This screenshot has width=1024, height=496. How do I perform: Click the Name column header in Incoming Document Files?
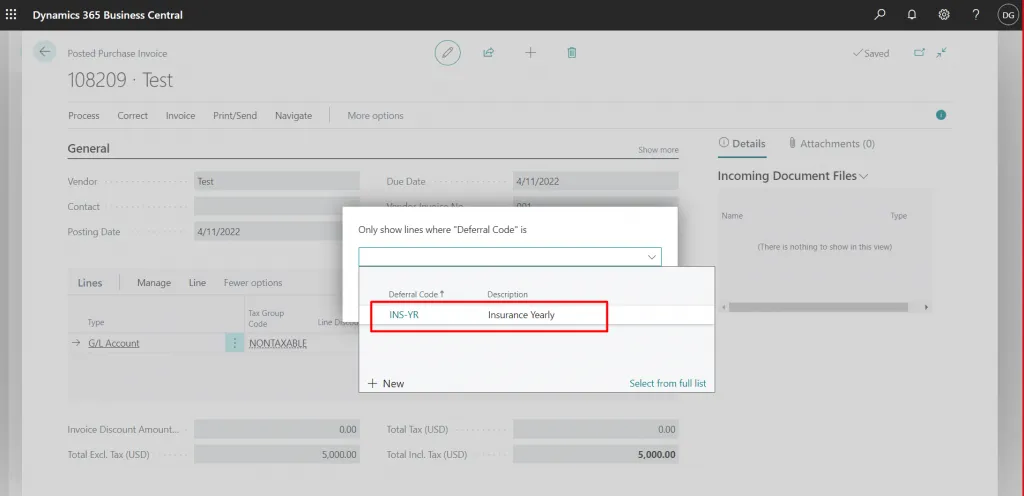pos(732,215)
